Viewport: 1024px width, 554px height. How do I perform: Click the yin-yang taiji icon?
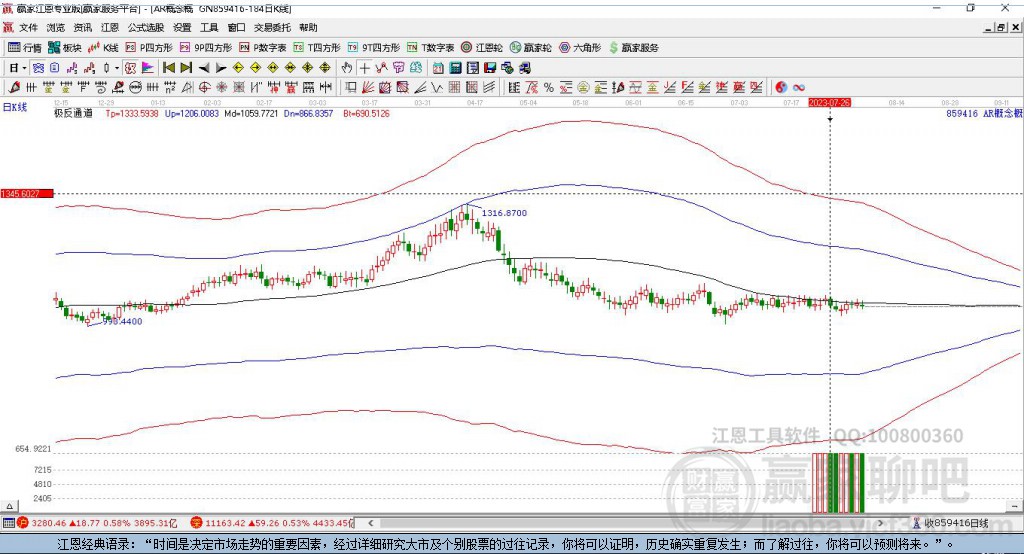(781, 88)
